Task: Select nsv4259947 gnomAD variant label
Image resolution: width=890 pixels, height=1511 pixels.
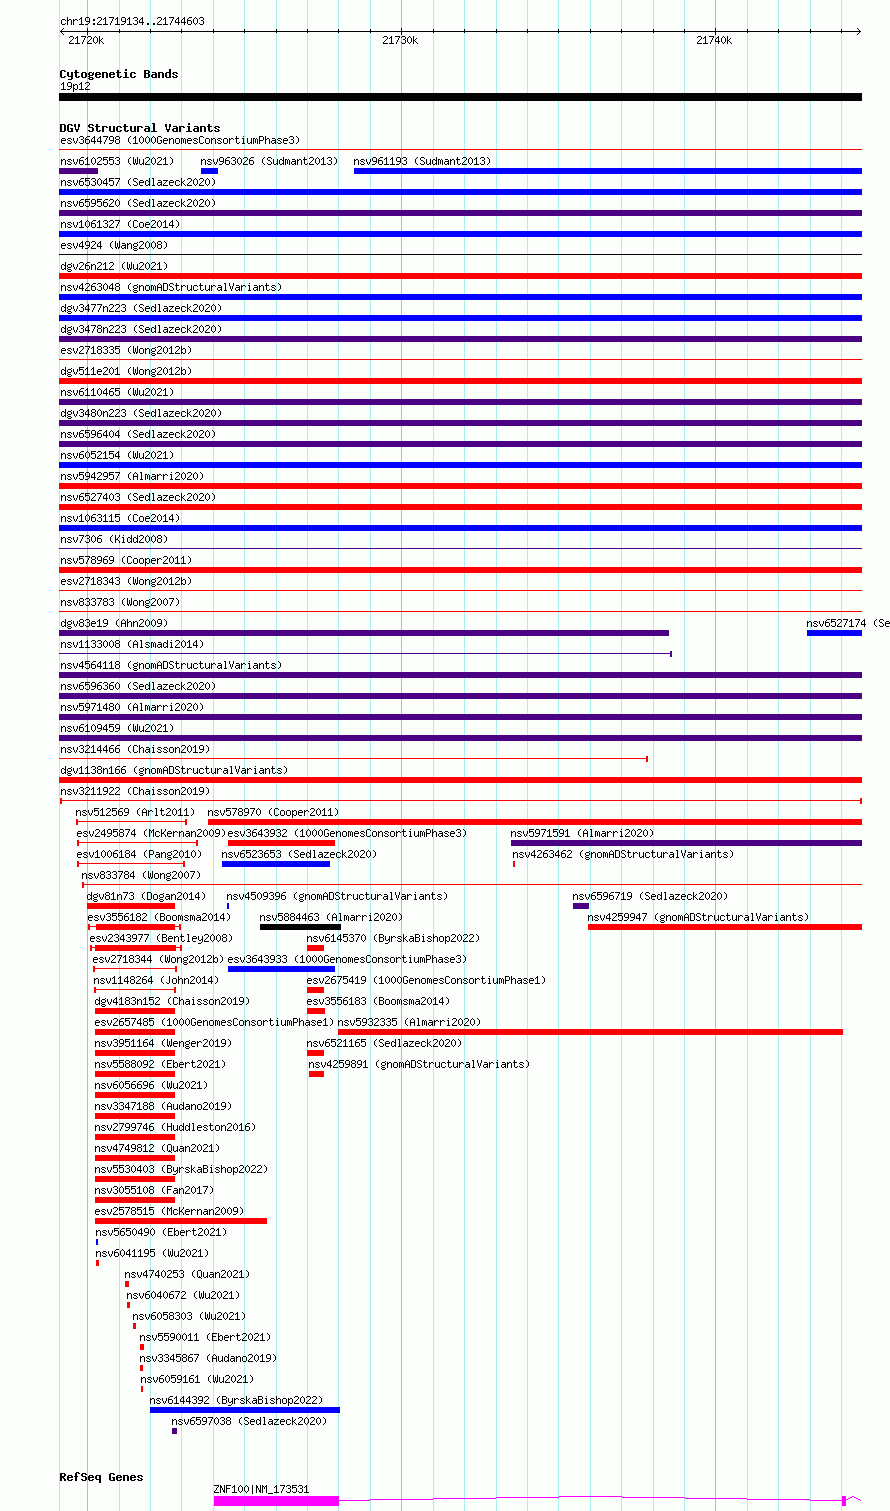Action: click(x=698, y=917)
